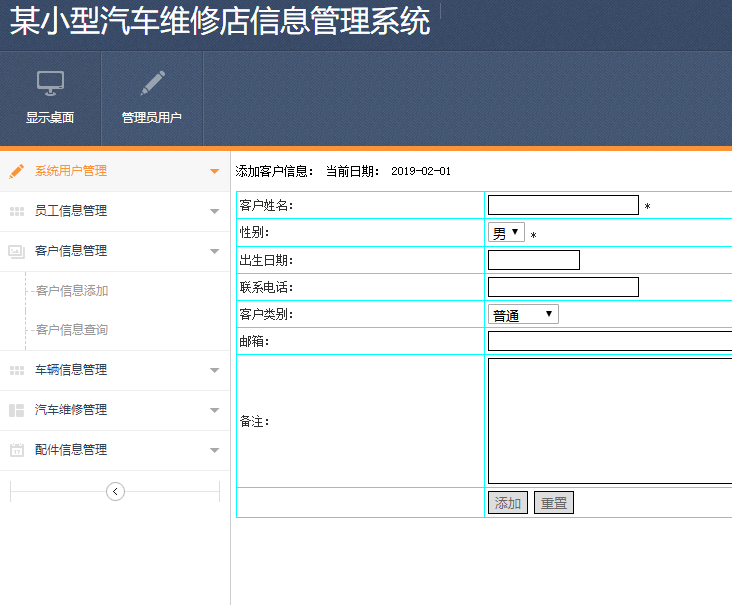Go to 客户信息查询 submenu item
This screenshot has height=605, width=732.
[x=72, y=330]
